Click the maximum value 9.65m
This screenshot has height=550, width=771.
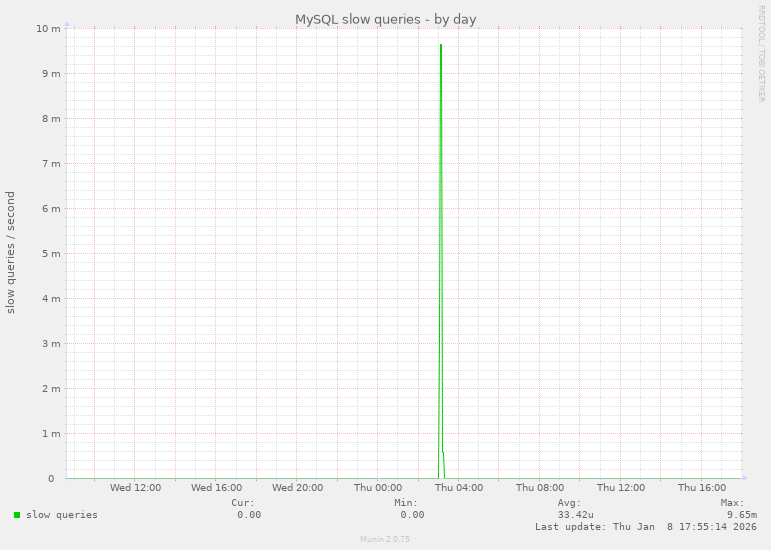(x=741, y=515)
